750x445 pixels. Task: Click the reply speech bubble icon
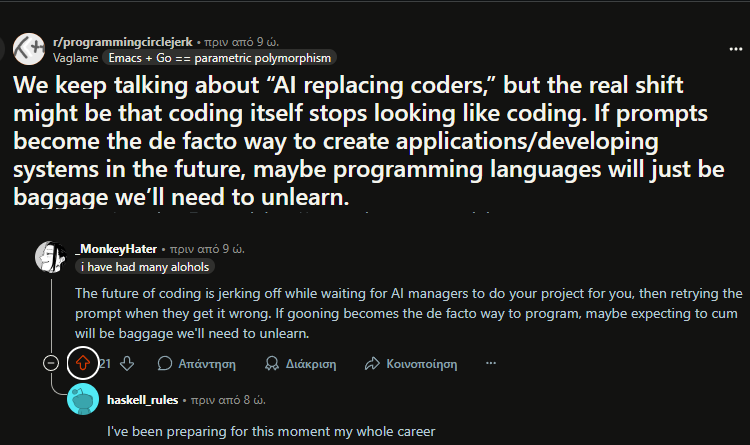pyautogui.click(x=165, y=364)
